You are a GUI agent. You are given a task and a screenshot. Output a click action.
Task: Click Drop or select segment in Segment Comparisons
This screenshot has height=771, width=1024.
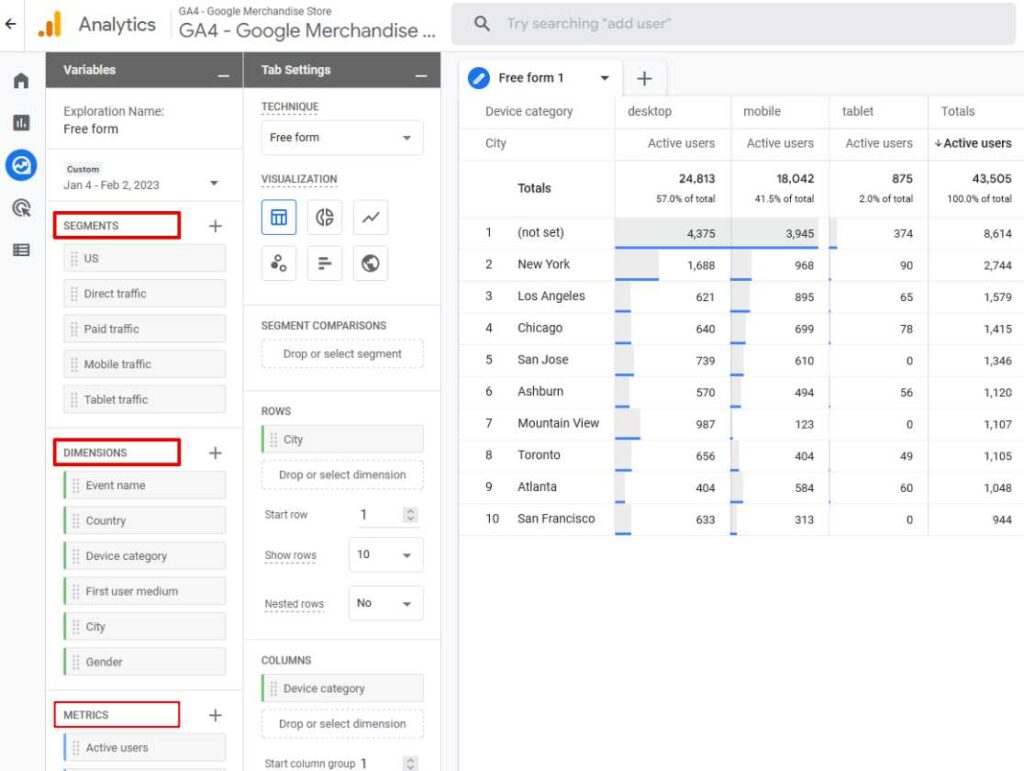click(x=342, y=352)
